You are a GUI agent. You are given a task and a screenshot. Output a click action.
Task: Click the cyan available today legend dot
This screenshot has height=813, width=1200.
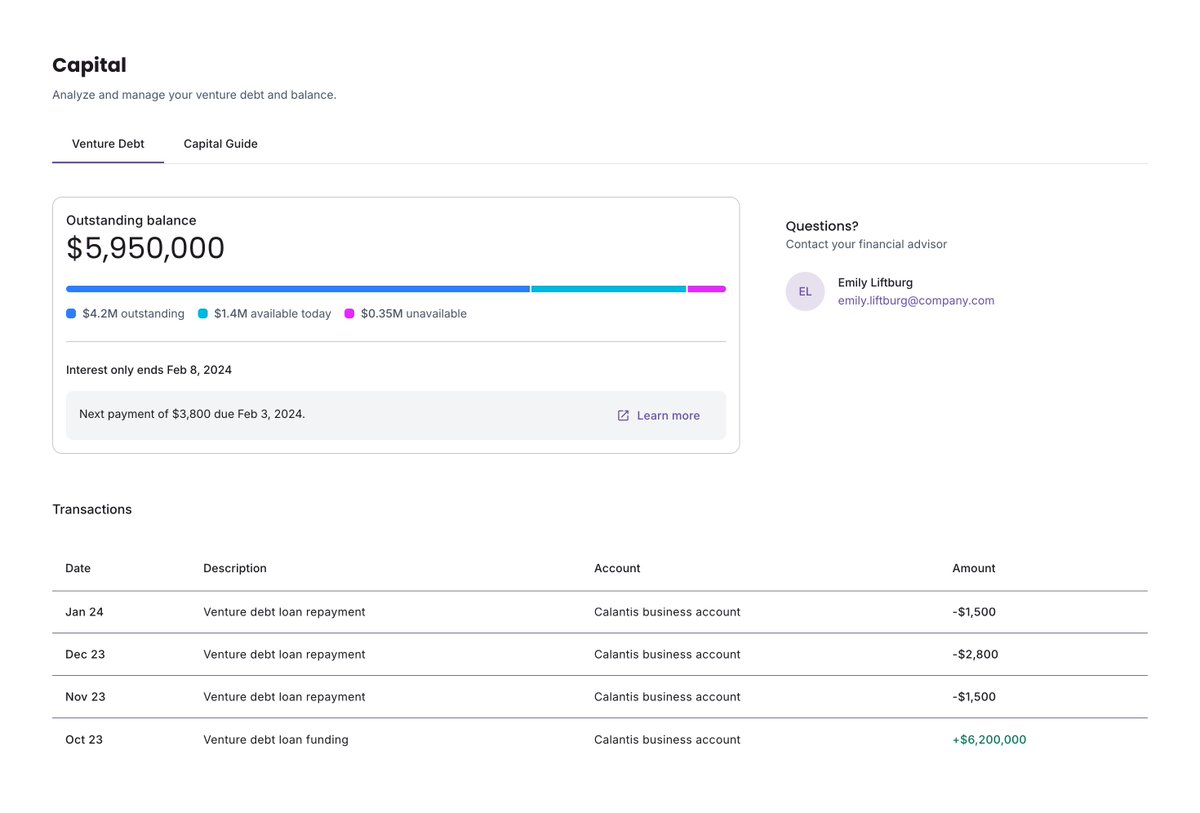coord(203,314)
